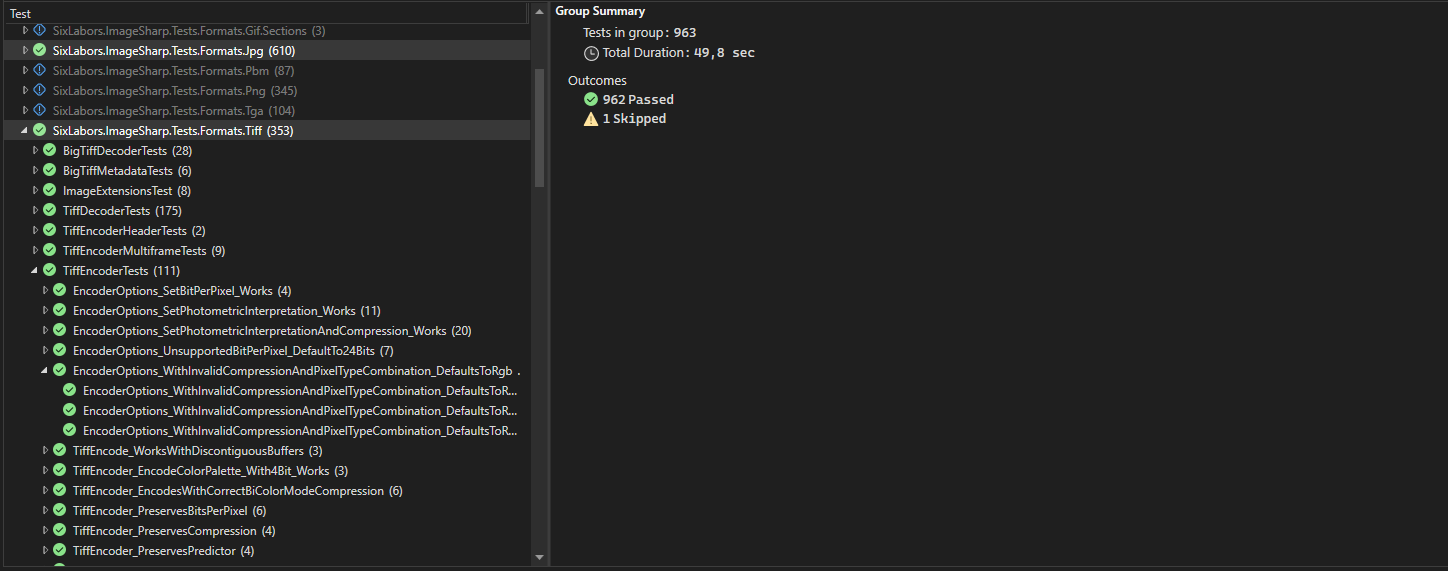
Task: Click warning icon next to 1 Skipped
Action: [591, 118]
